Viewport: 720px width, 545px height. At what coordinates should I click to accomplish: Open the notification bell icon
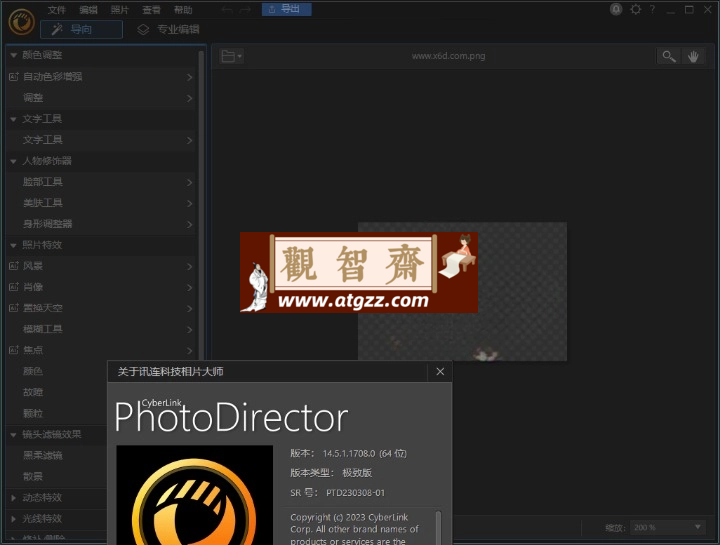click(x=616, y=9)
